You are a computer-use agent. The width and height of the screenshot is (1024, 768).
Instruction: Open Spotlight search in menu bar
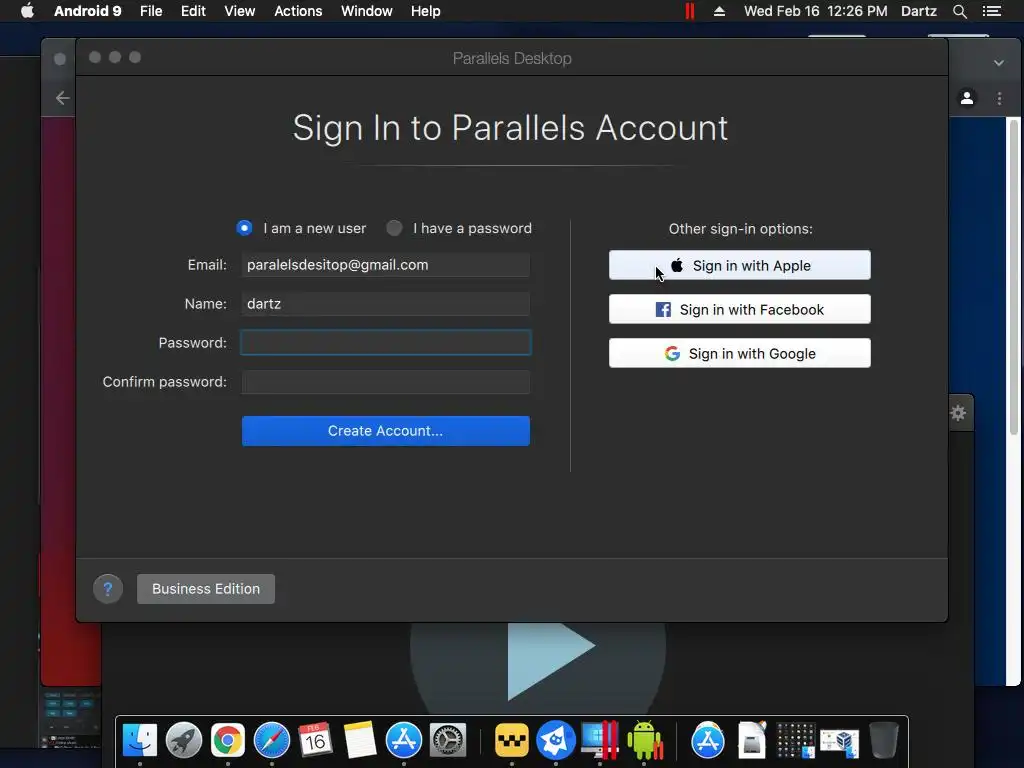[959, 11]
